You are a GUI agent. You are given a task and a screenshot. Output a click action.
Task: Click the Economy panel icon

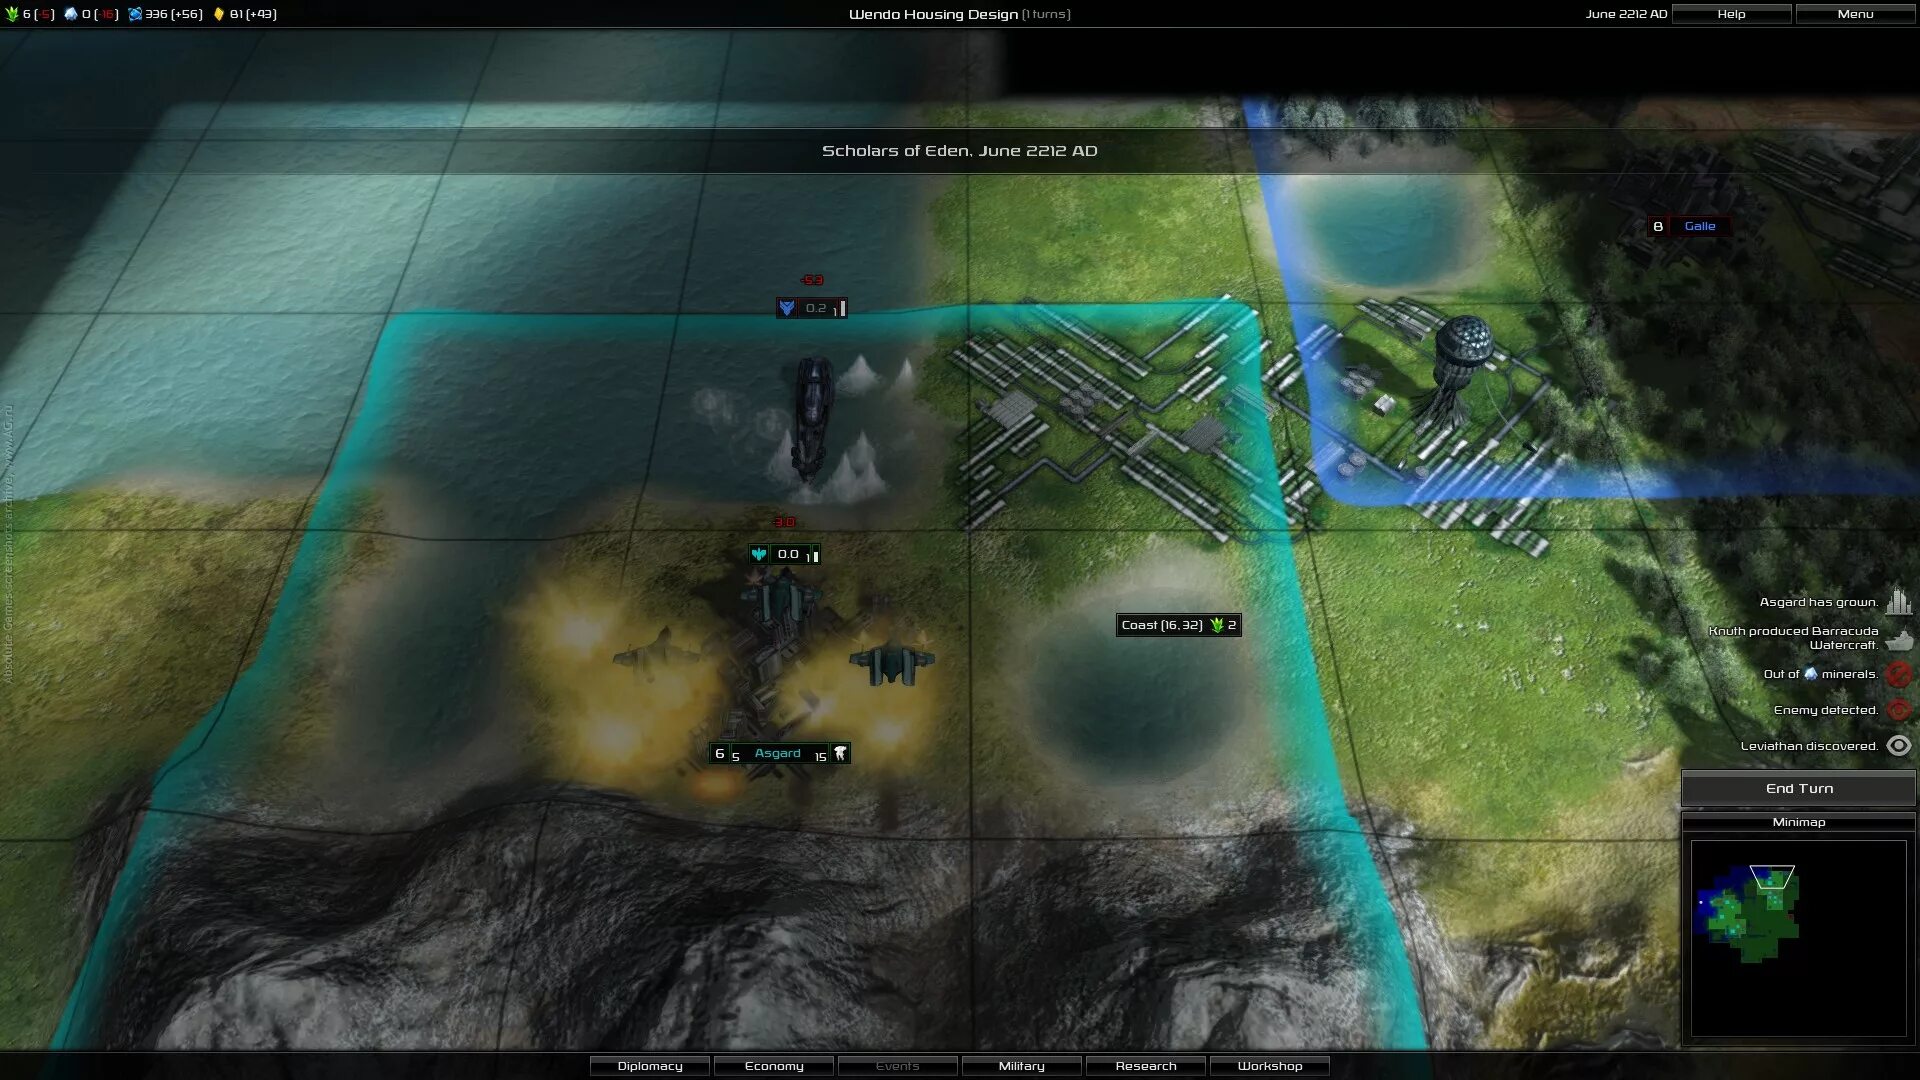click(773, 1065)
